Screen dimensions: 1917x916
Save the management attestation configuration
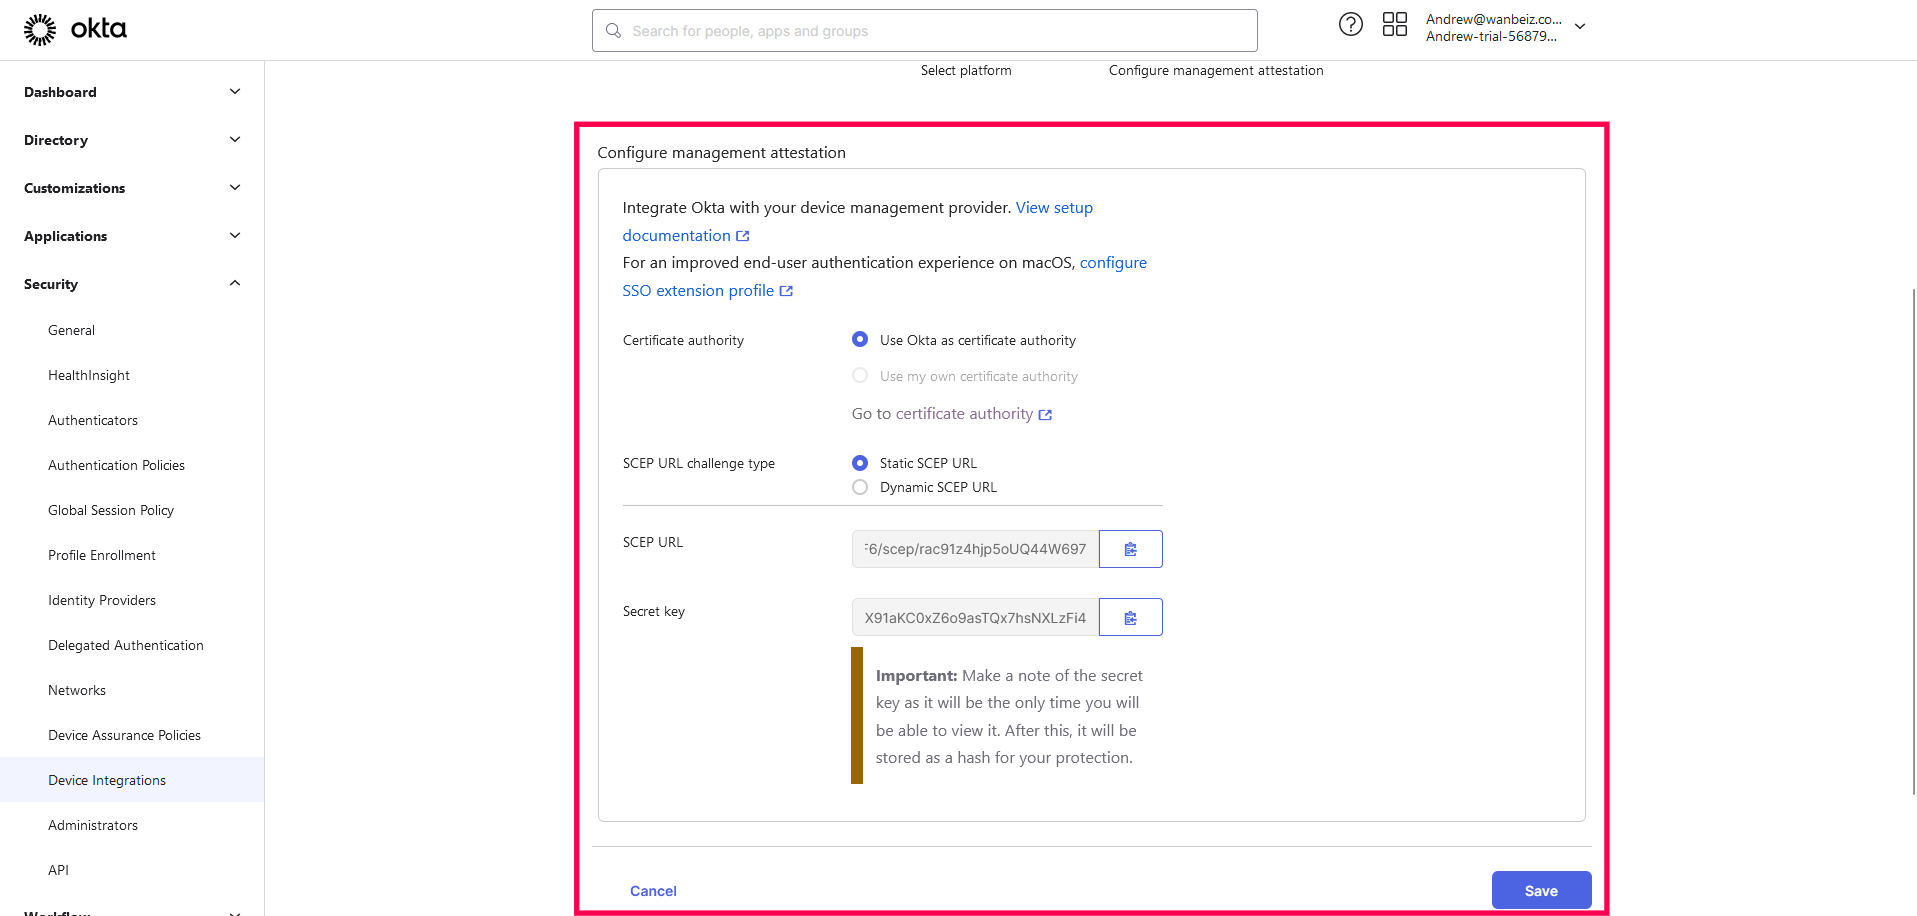[x=1541, y=890]
